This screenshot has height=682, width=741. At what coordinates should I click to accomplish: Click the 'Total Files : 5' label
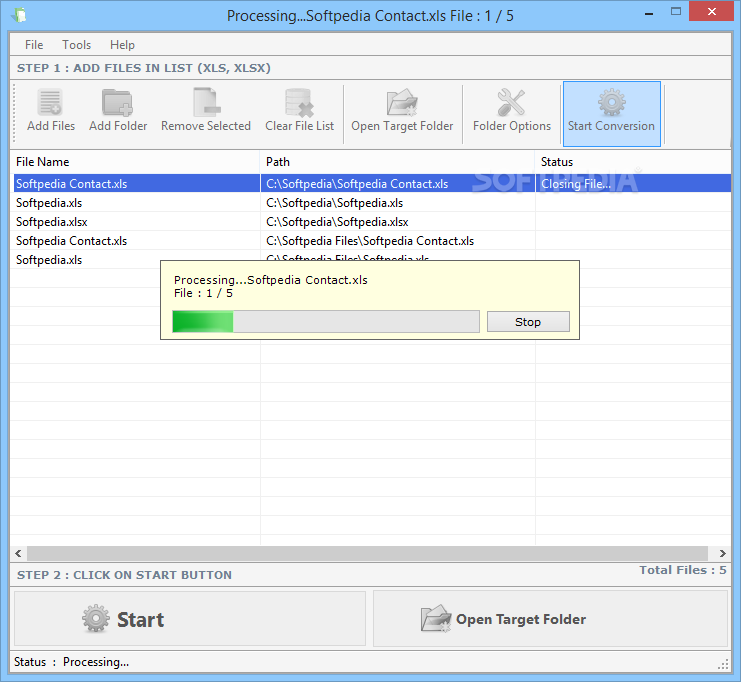pos(683,570)
